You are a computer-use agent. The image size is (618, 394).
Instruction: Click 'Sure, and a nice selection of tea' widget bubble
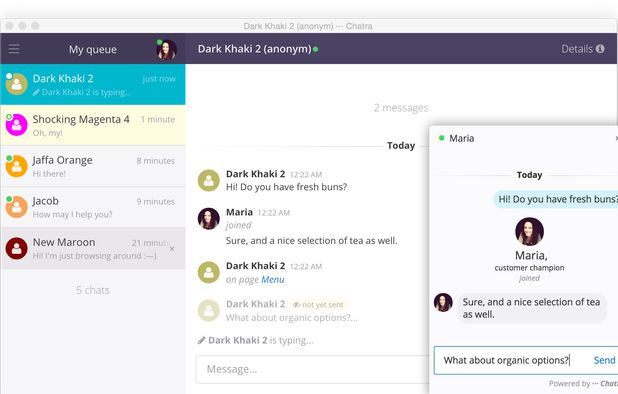click(531, 308)
